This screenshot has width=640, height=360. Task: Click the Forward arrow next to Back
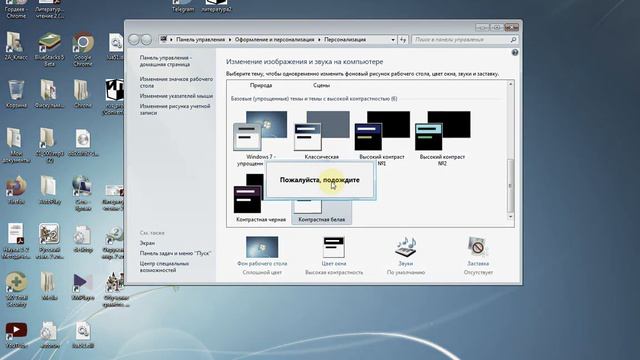146,40
